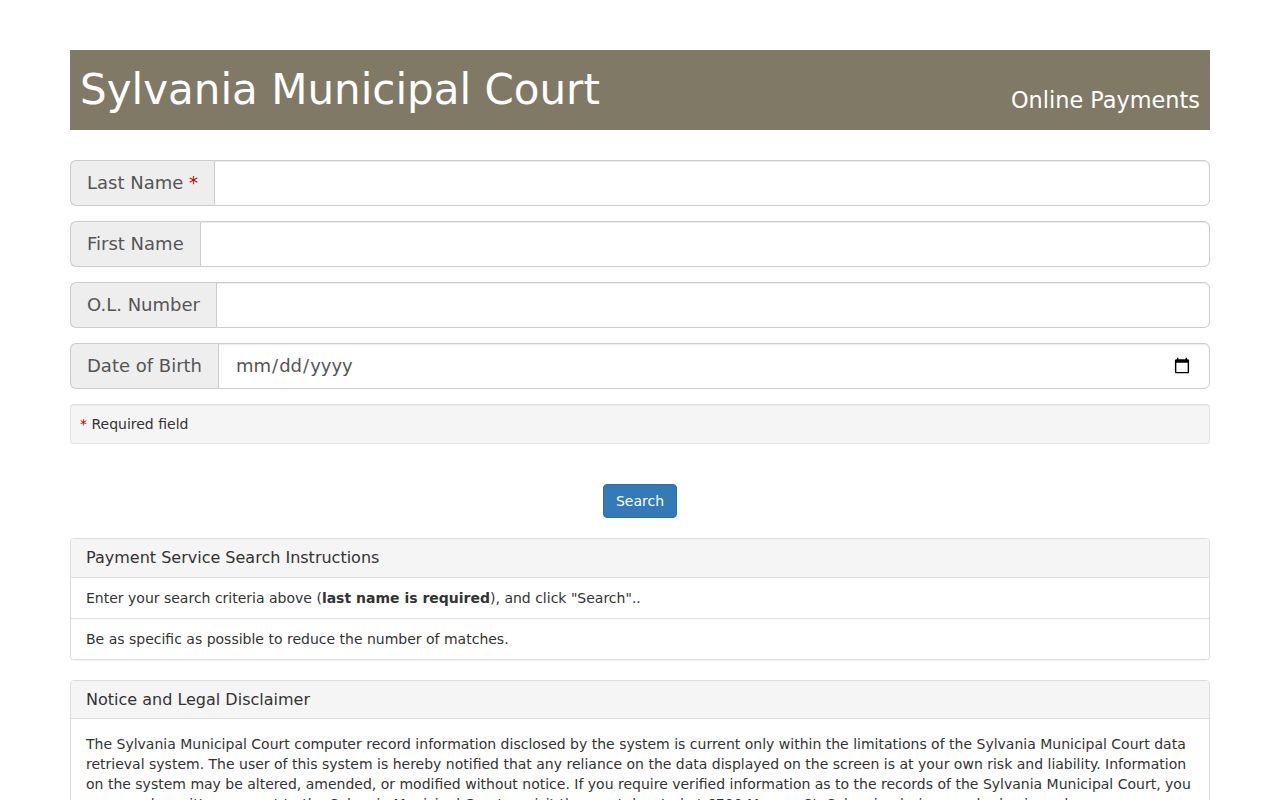
Task: Select the Required field note
Action: pyautogui.click(x=640, y=424)
